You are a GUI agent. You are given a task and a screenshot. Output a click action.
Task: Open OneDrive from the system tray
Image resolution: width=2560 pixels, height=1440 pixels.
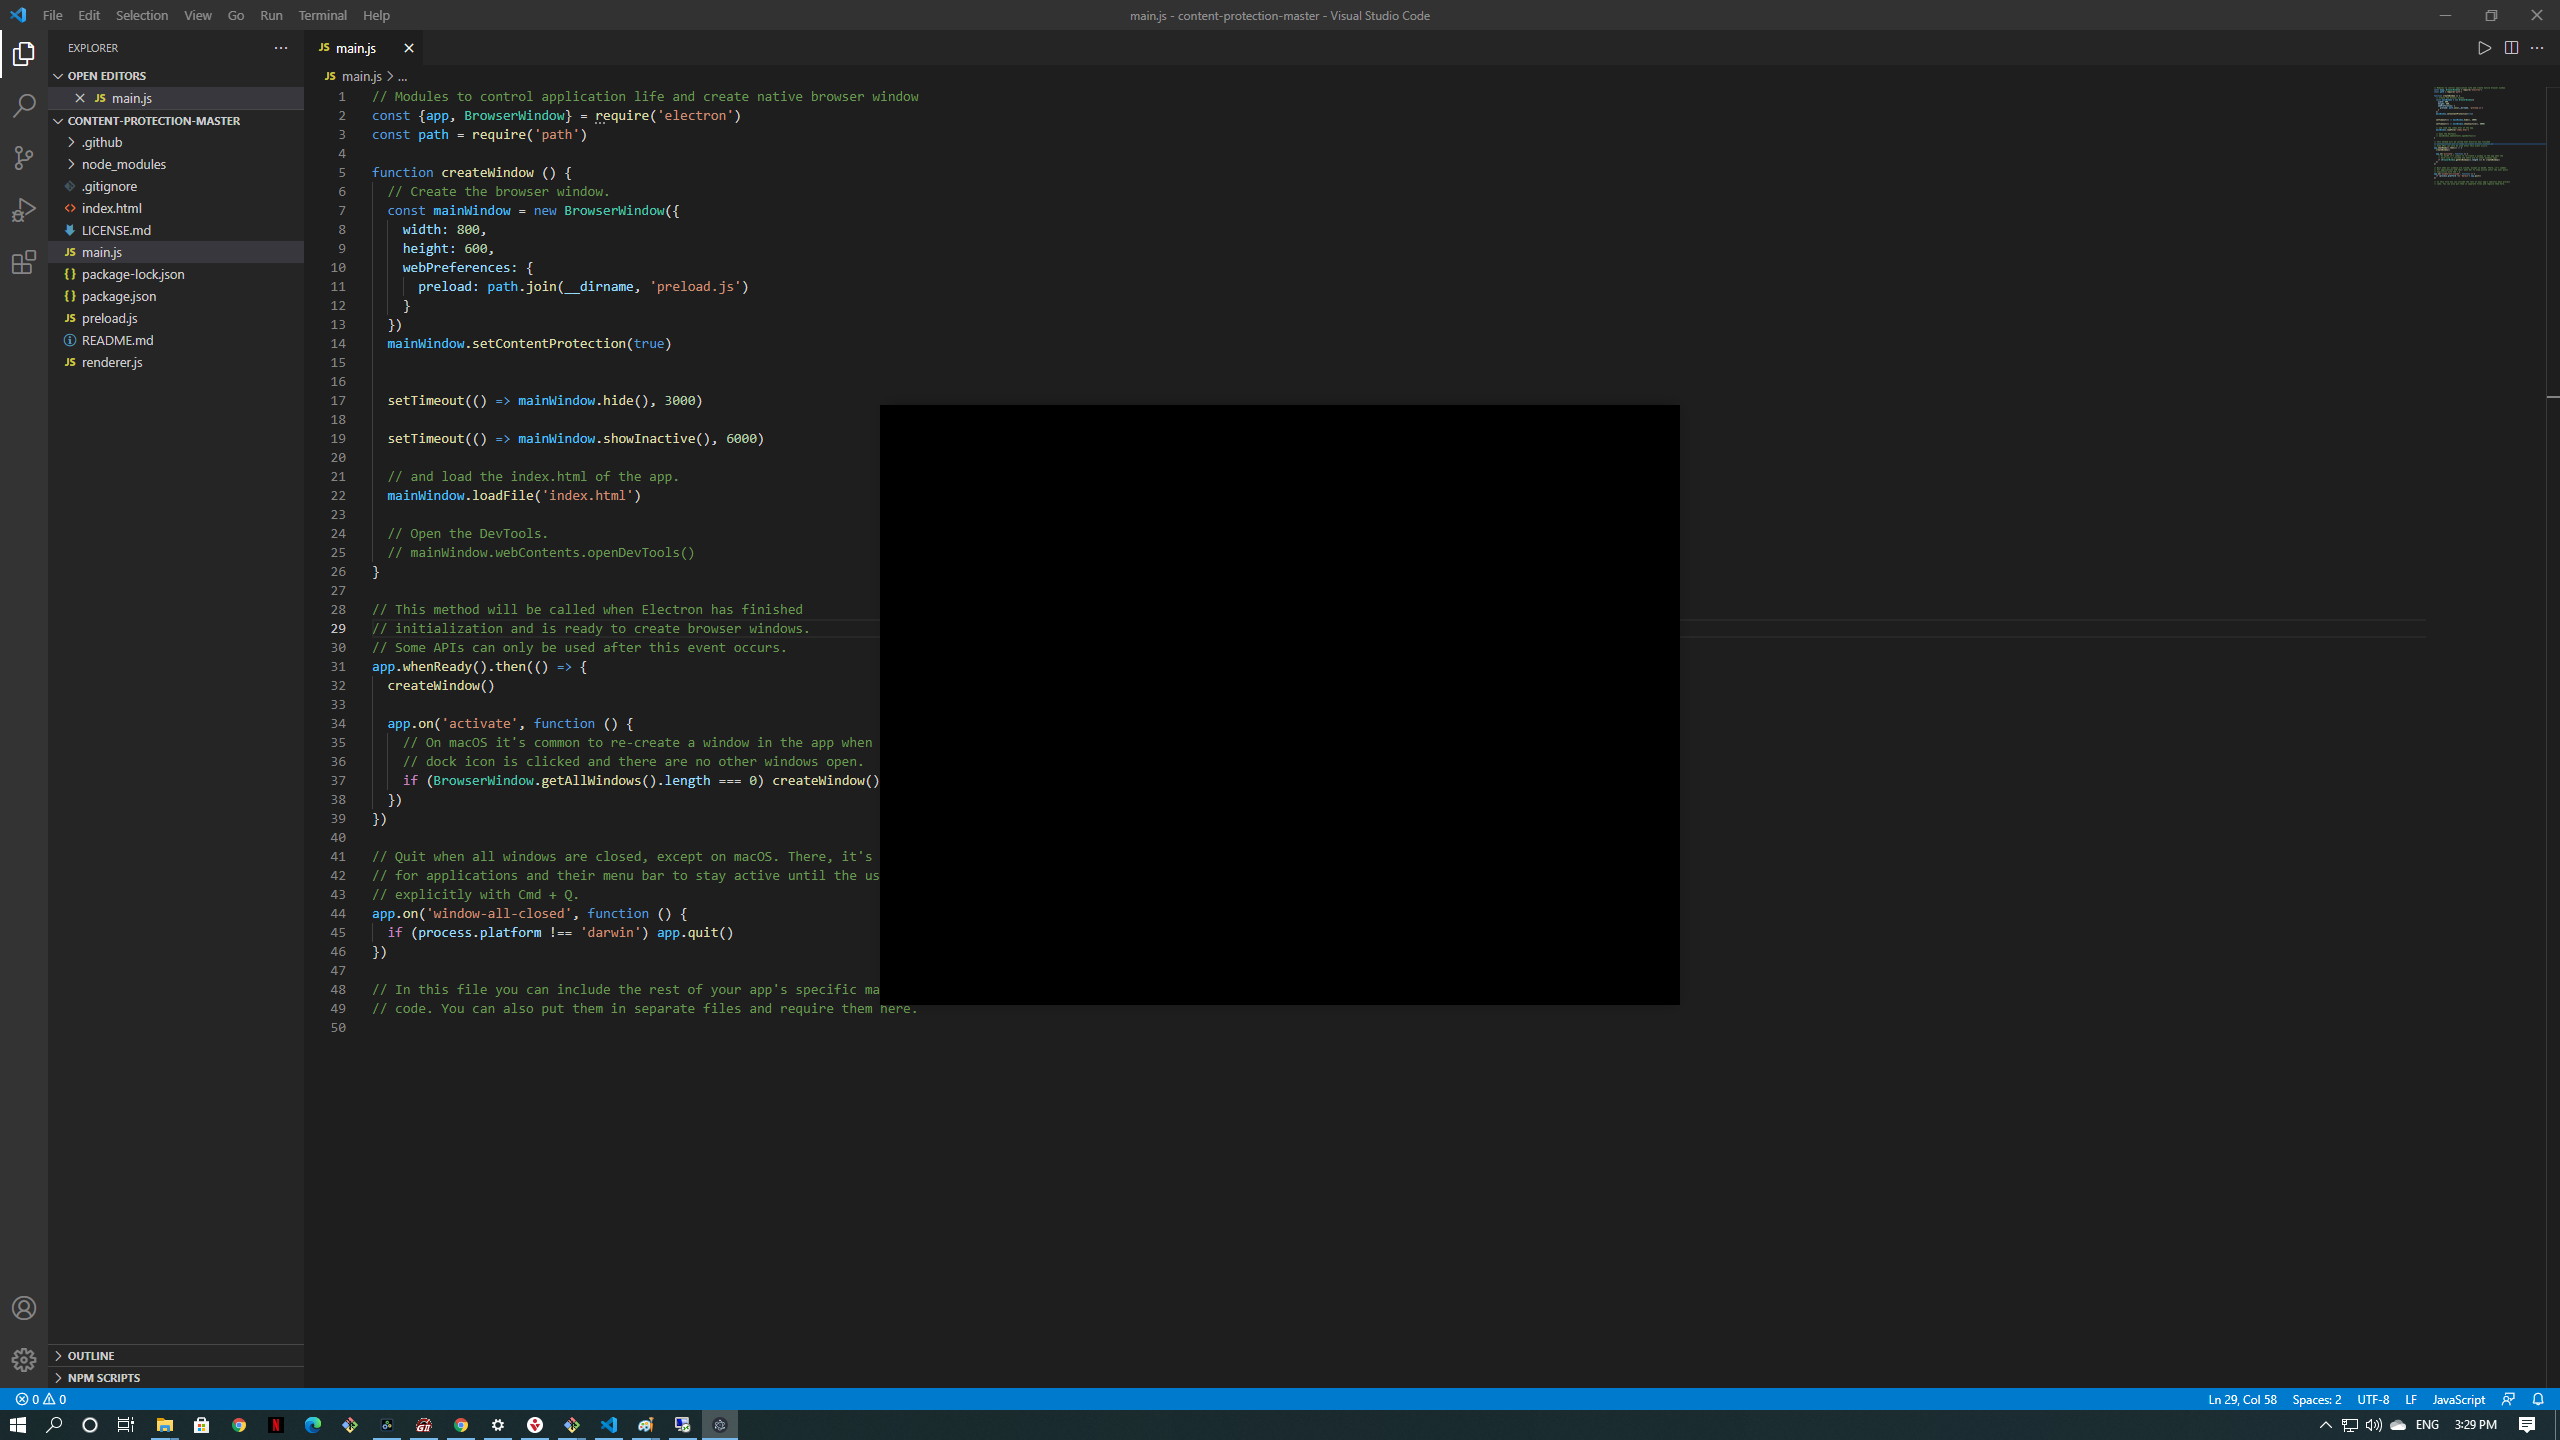[x=2398, y=1425]
